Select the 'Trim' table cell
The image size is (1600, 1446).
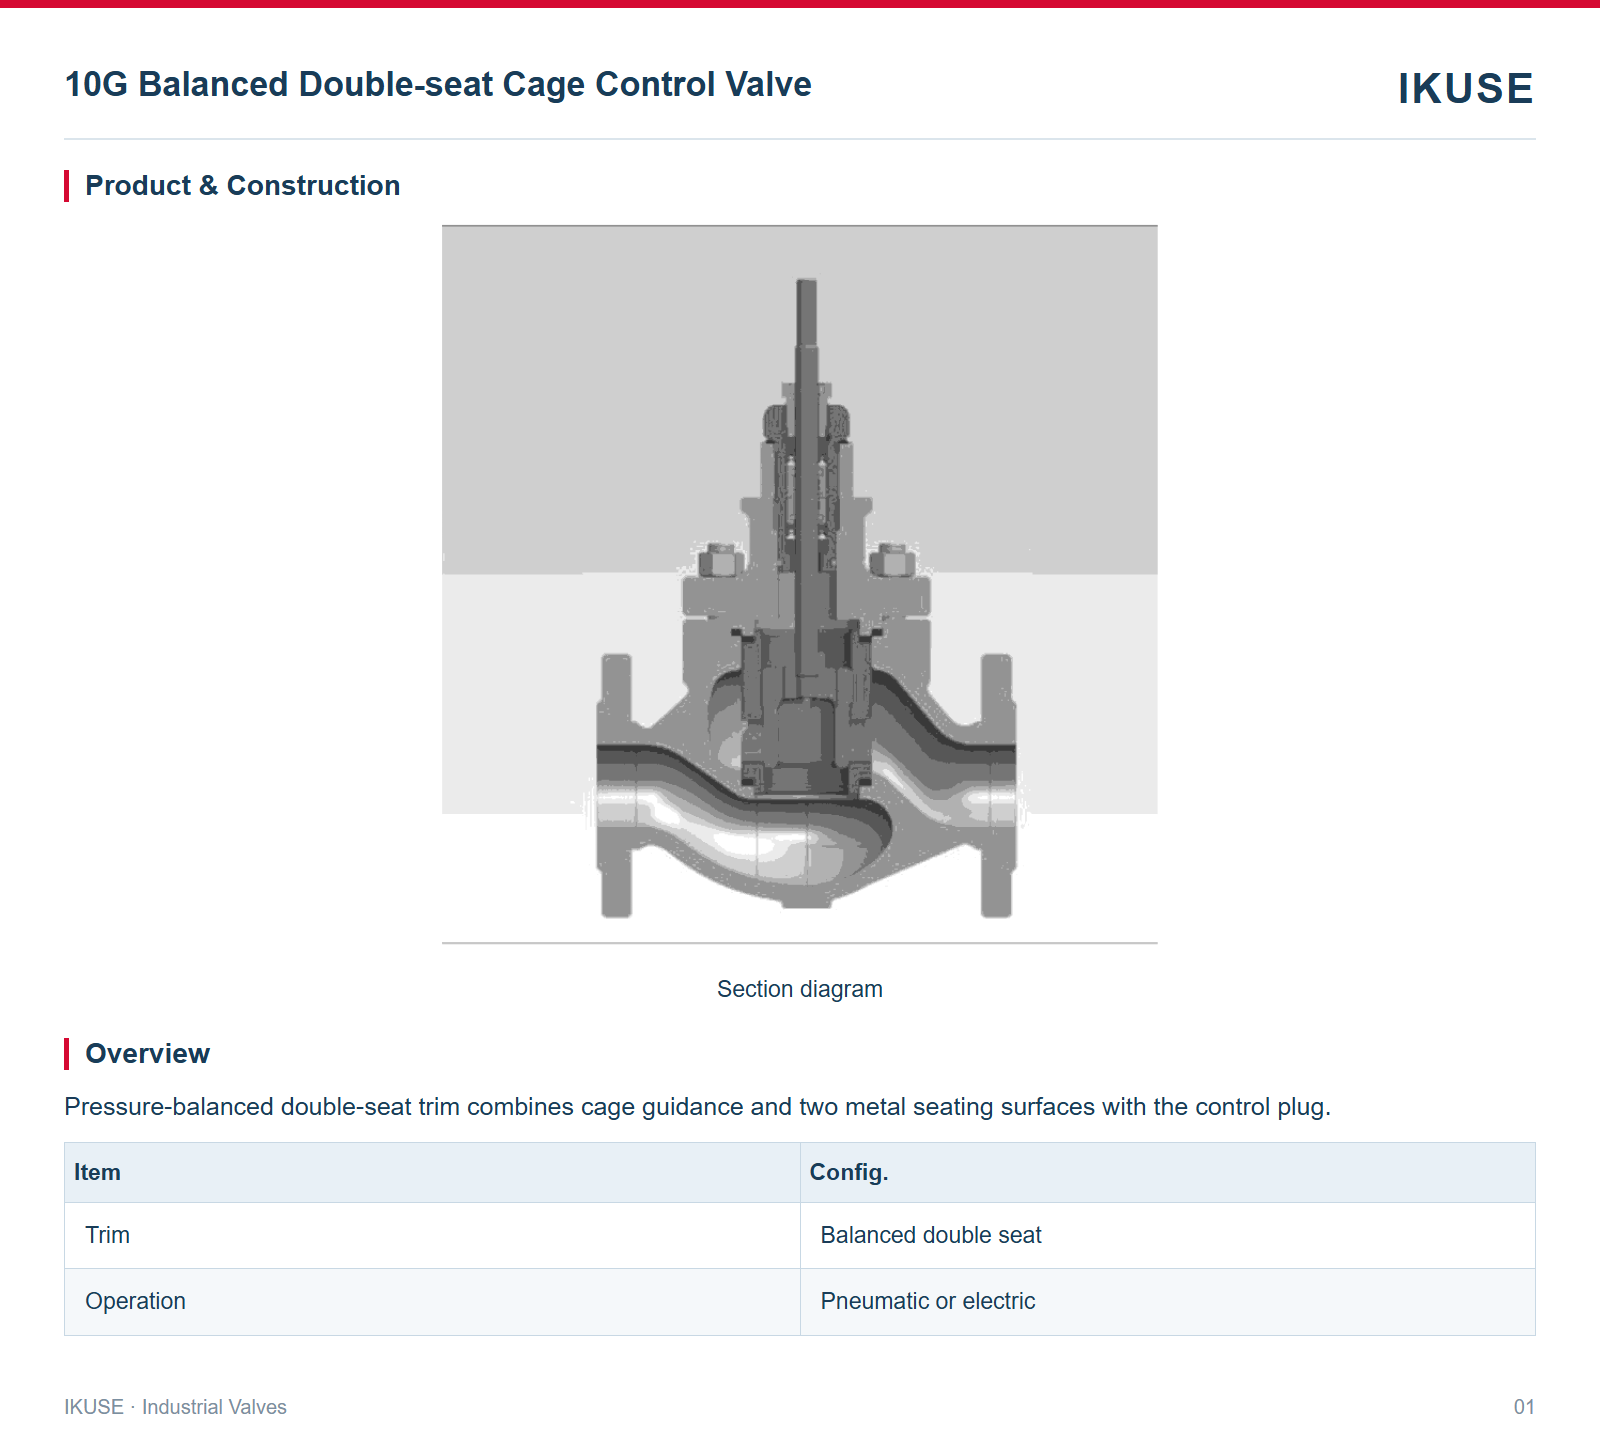(x=432, y=1235)
